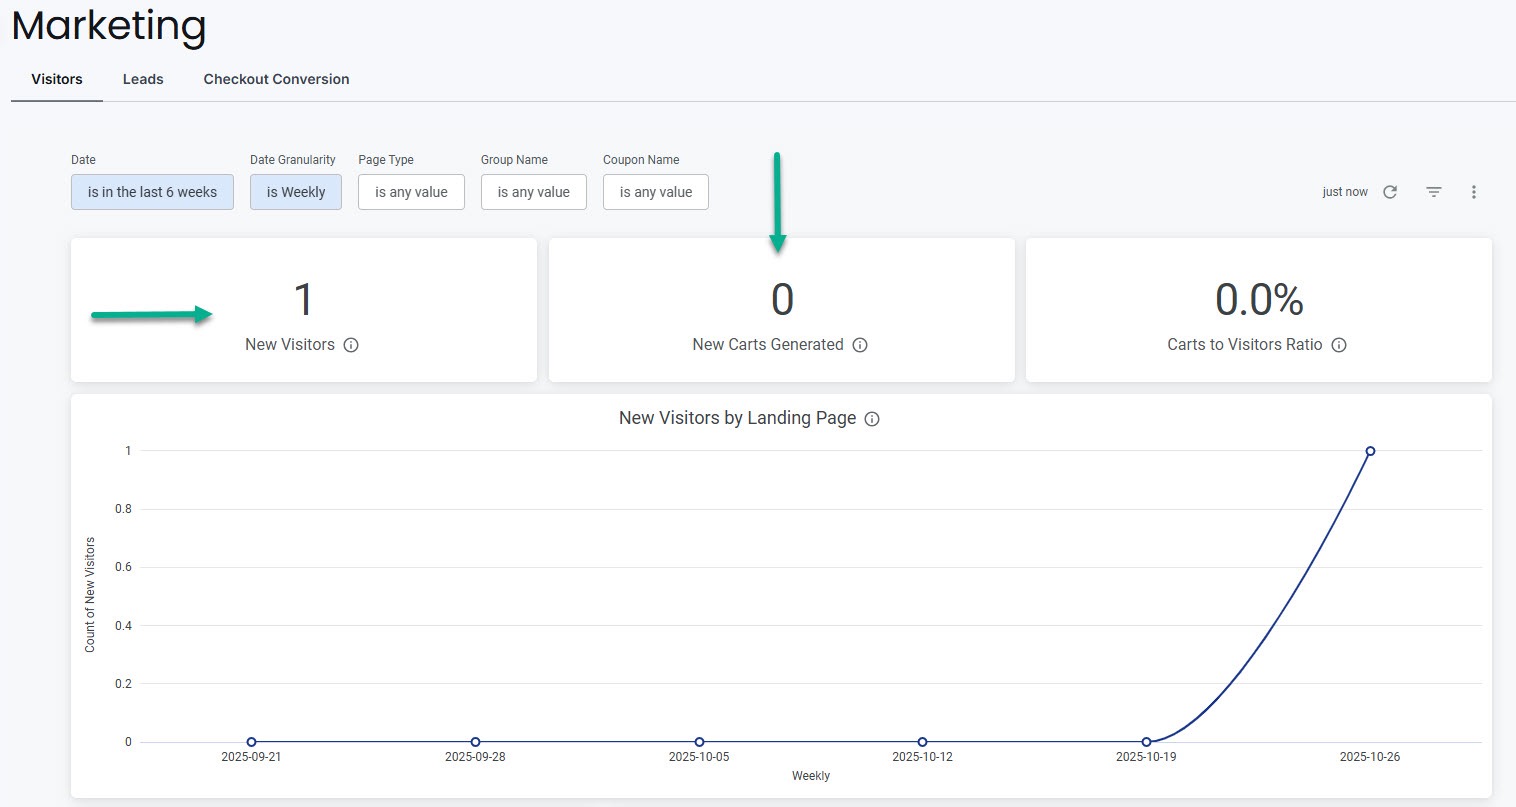Viewport: 1516px width, 807px height.
Task: Click the 'New Visitors' card label
Action: pyautogui.click(x=290, y=345)
